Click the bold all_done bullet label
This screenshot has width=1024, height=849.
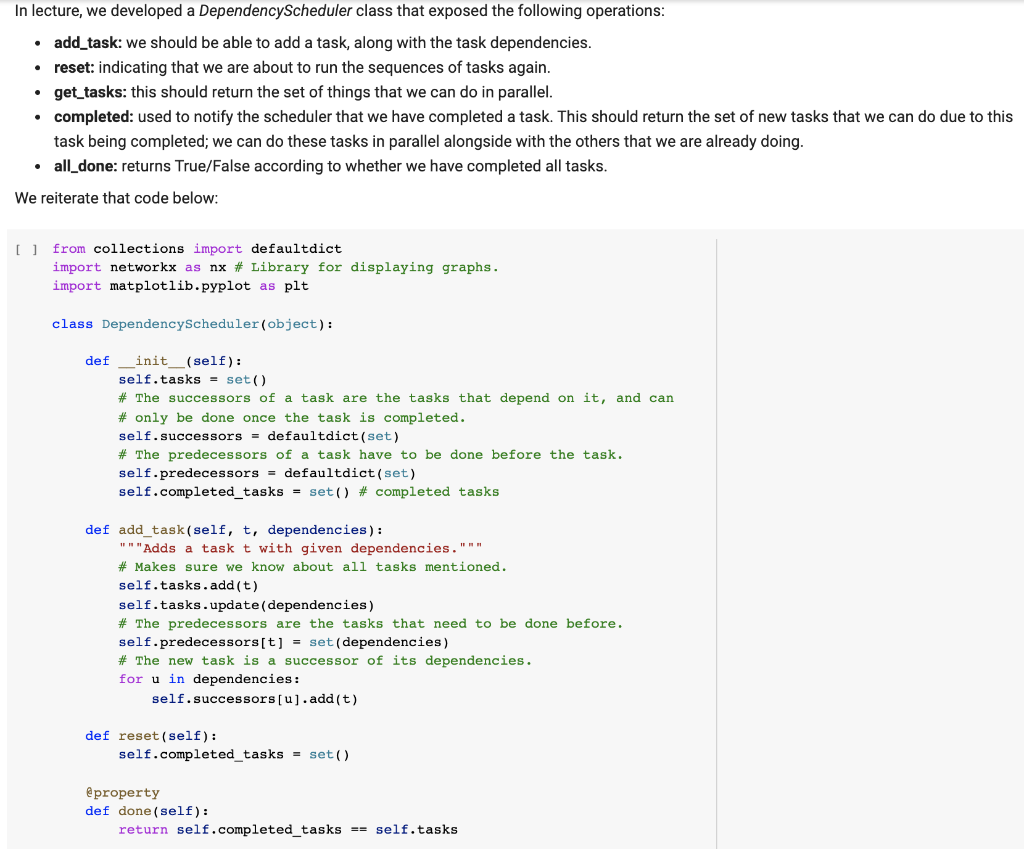(x=86, y=166)
